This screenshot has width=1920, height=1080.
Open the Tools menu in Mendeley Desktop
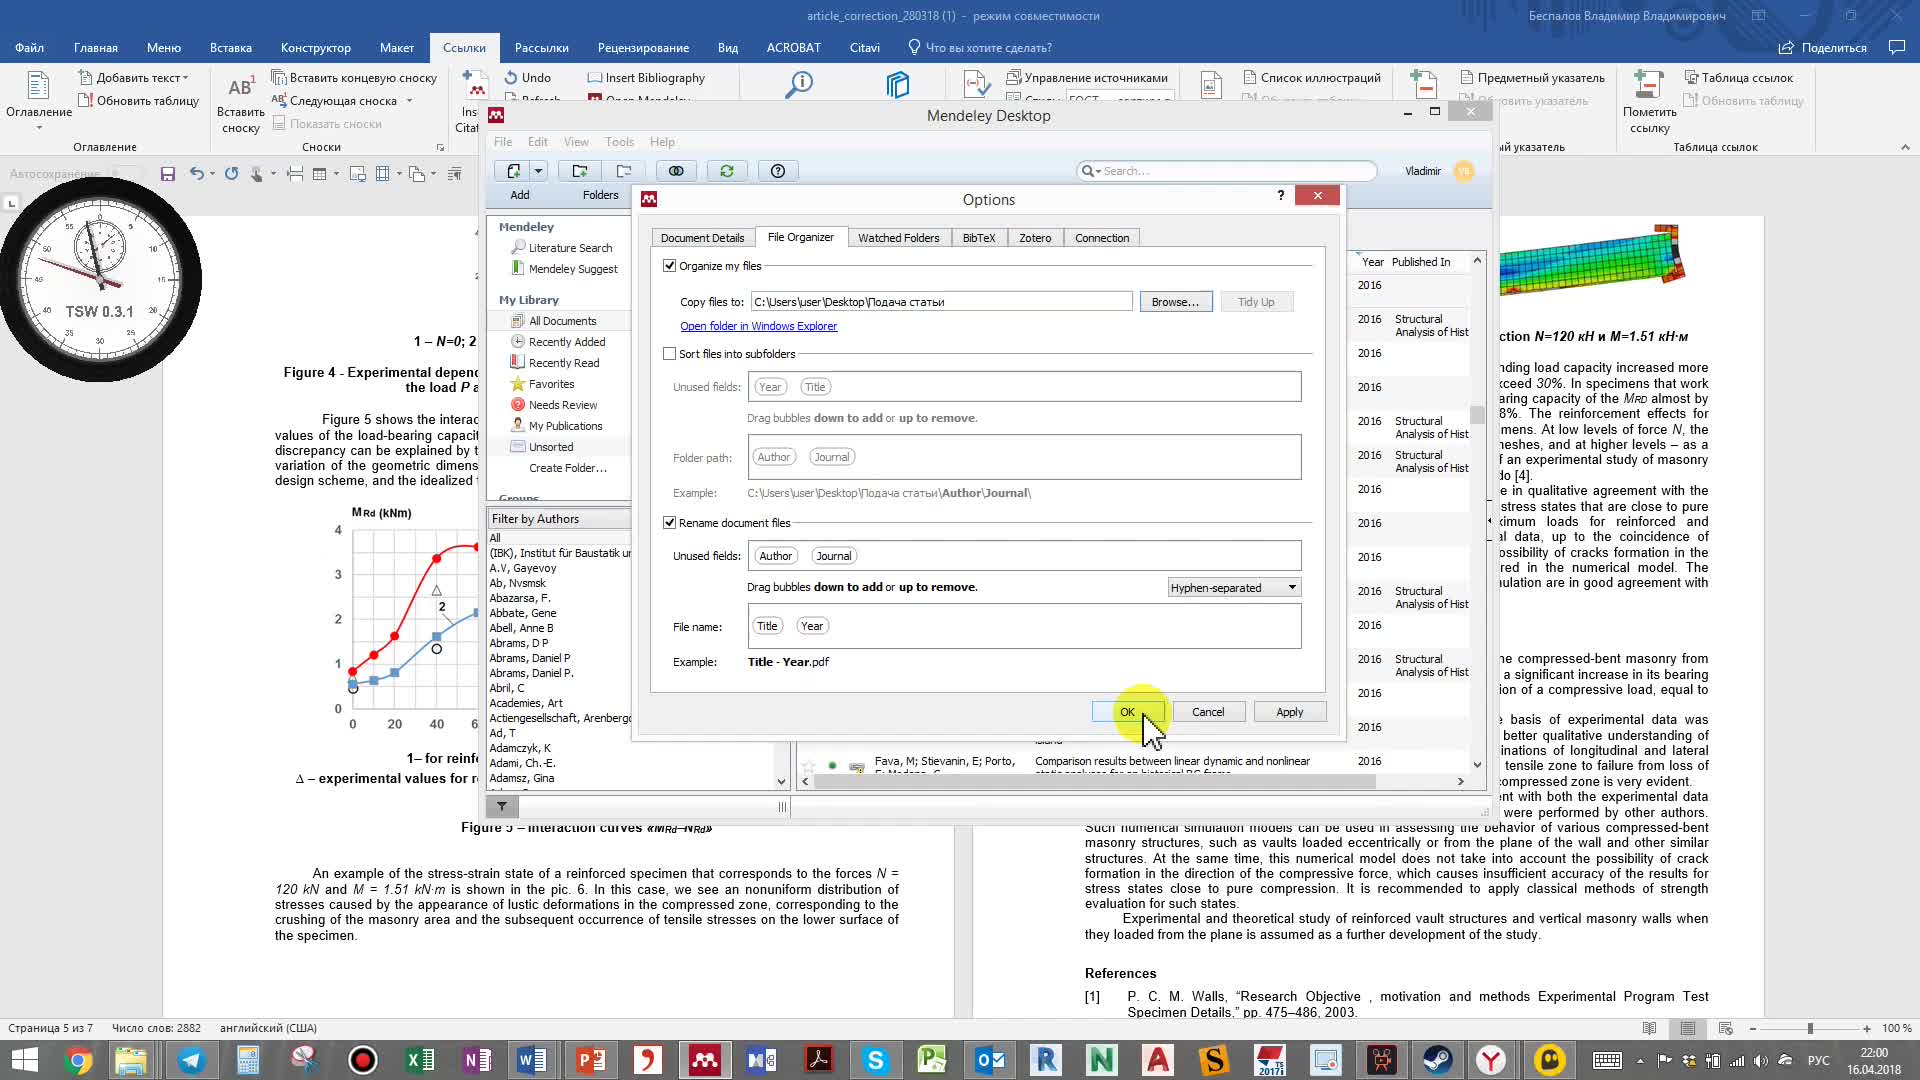[x=619, y=142]
